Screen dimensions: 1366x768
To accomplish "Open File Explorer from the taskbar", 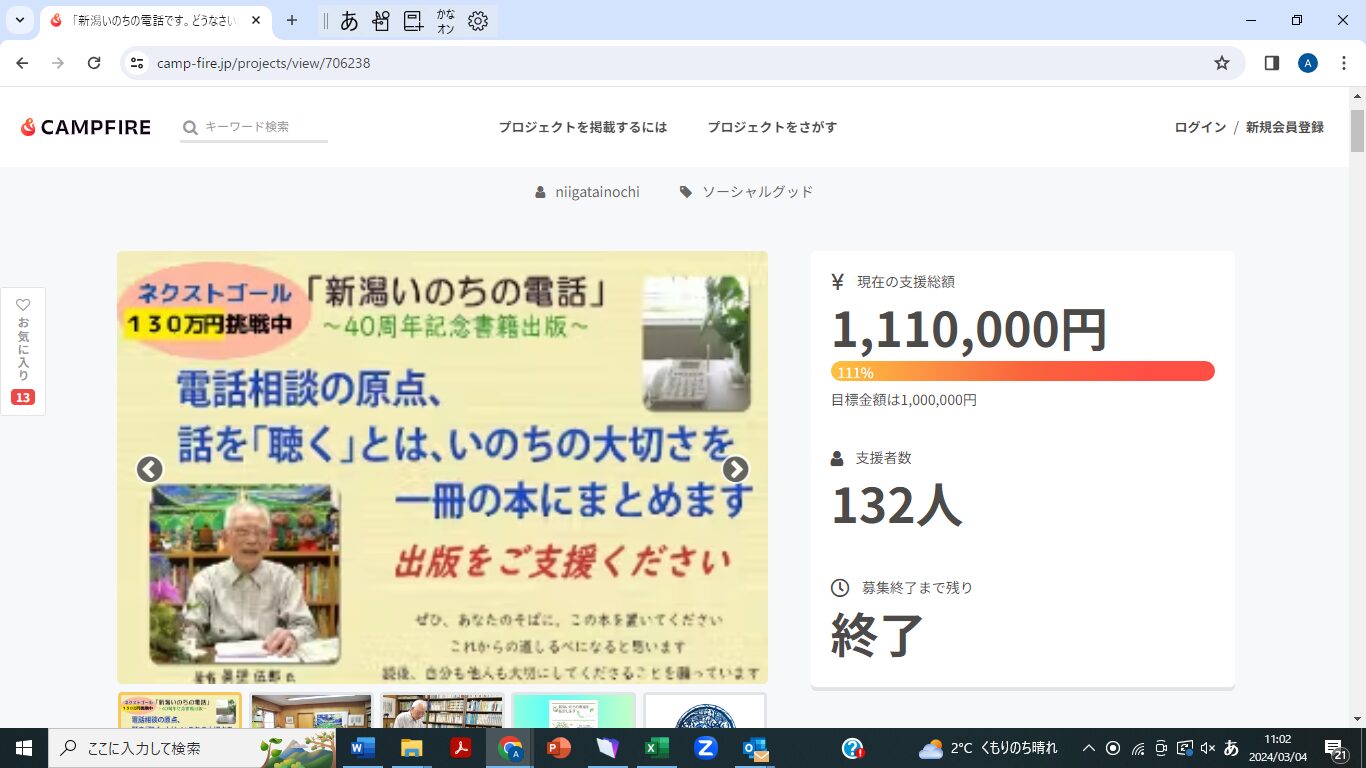I will 412,748.
